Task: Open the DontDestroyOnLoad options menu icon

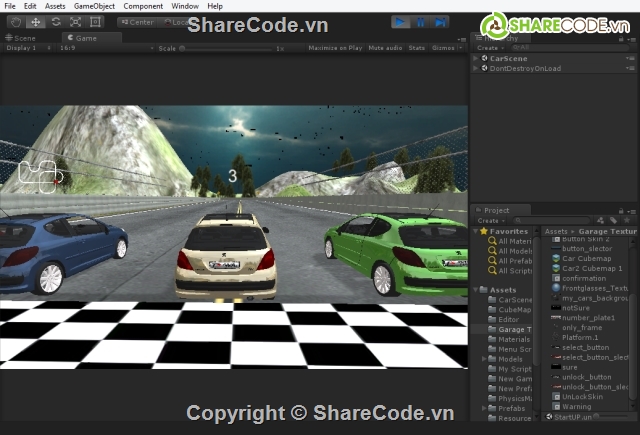Action: (x=631, y=68)
